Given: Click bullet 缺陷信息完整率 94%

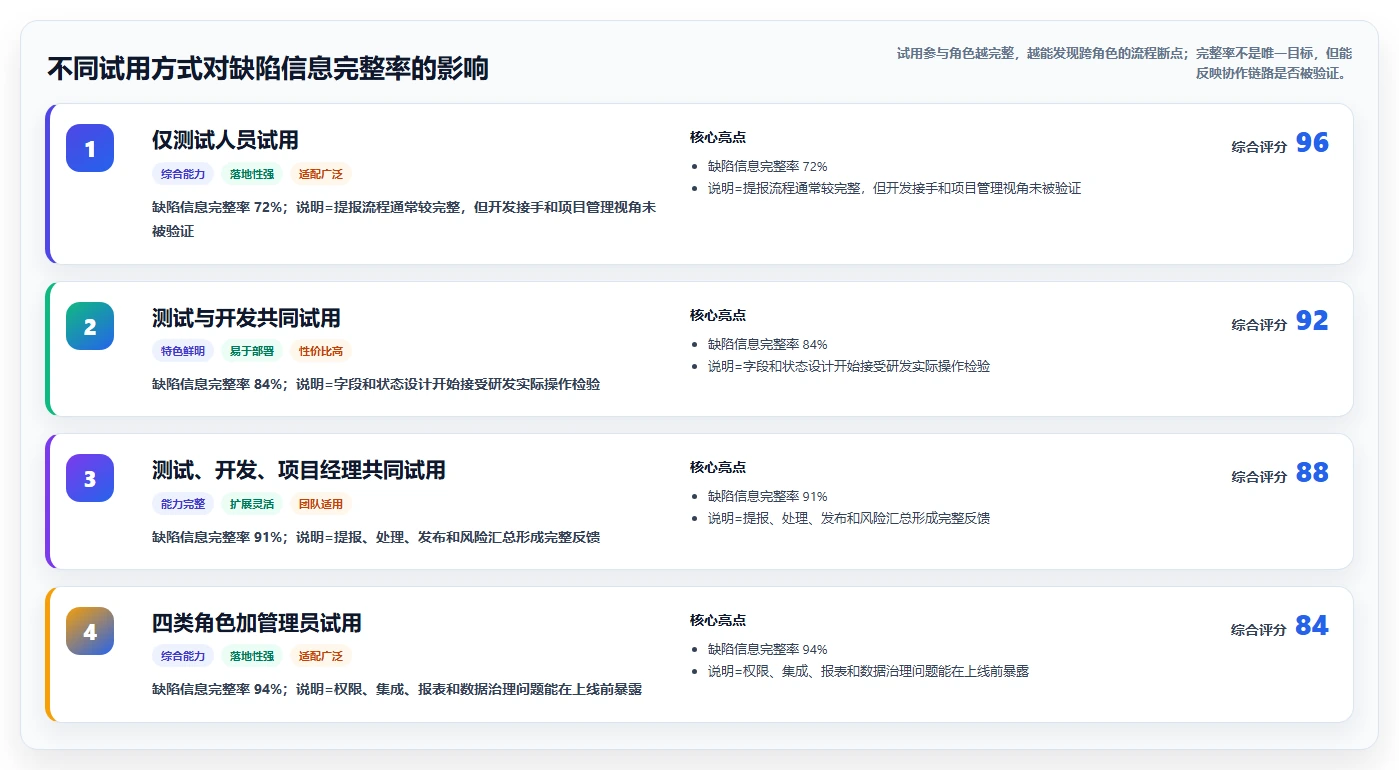Looking at the screenshot, I should [x=767, y=650].
